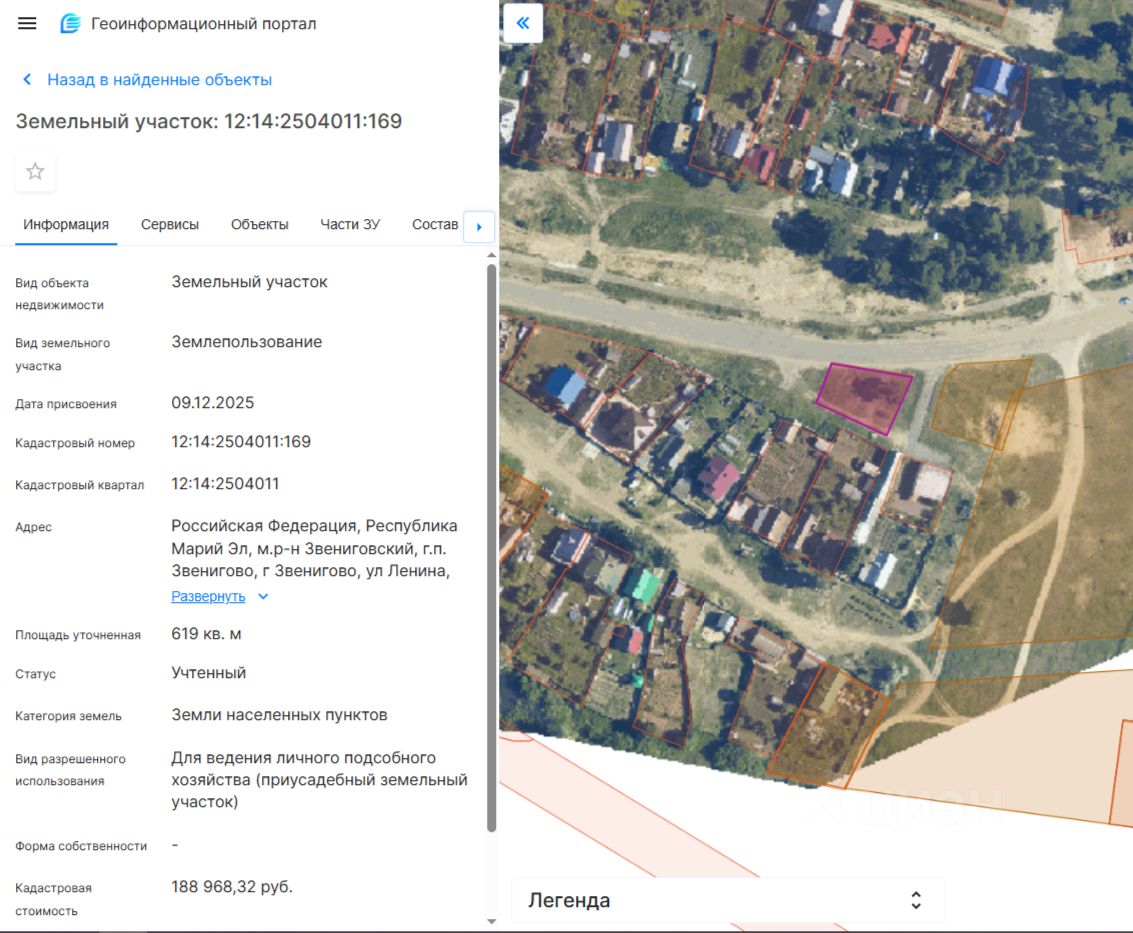
Task: Expand full address via Развернуть link
Action: click(208, 596)
